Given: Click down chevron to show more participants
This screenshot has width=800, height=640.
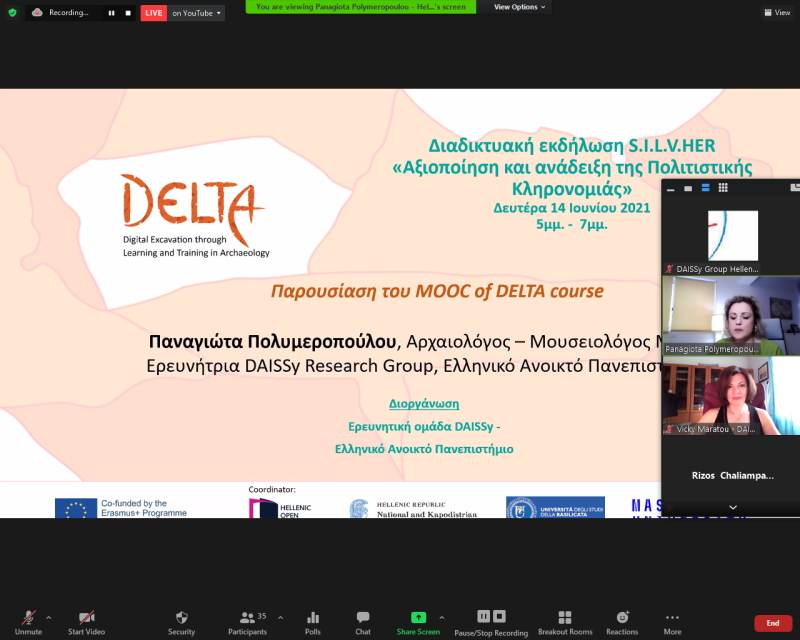Looking at the screenshot, I should pyautogui.click(x=733, y=507).
